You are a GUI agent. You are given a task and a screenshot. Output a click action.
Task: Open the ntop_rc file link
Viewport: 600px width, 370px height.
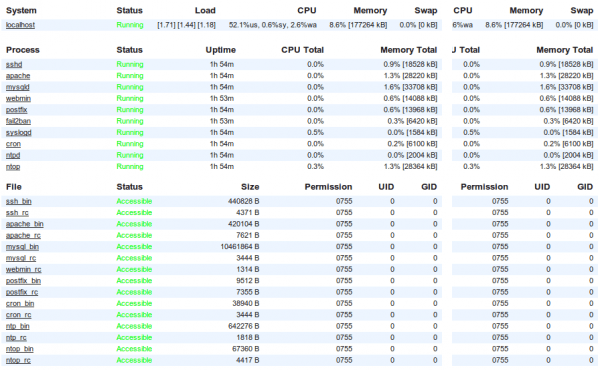pyautogui.click(x=18, y=361)
